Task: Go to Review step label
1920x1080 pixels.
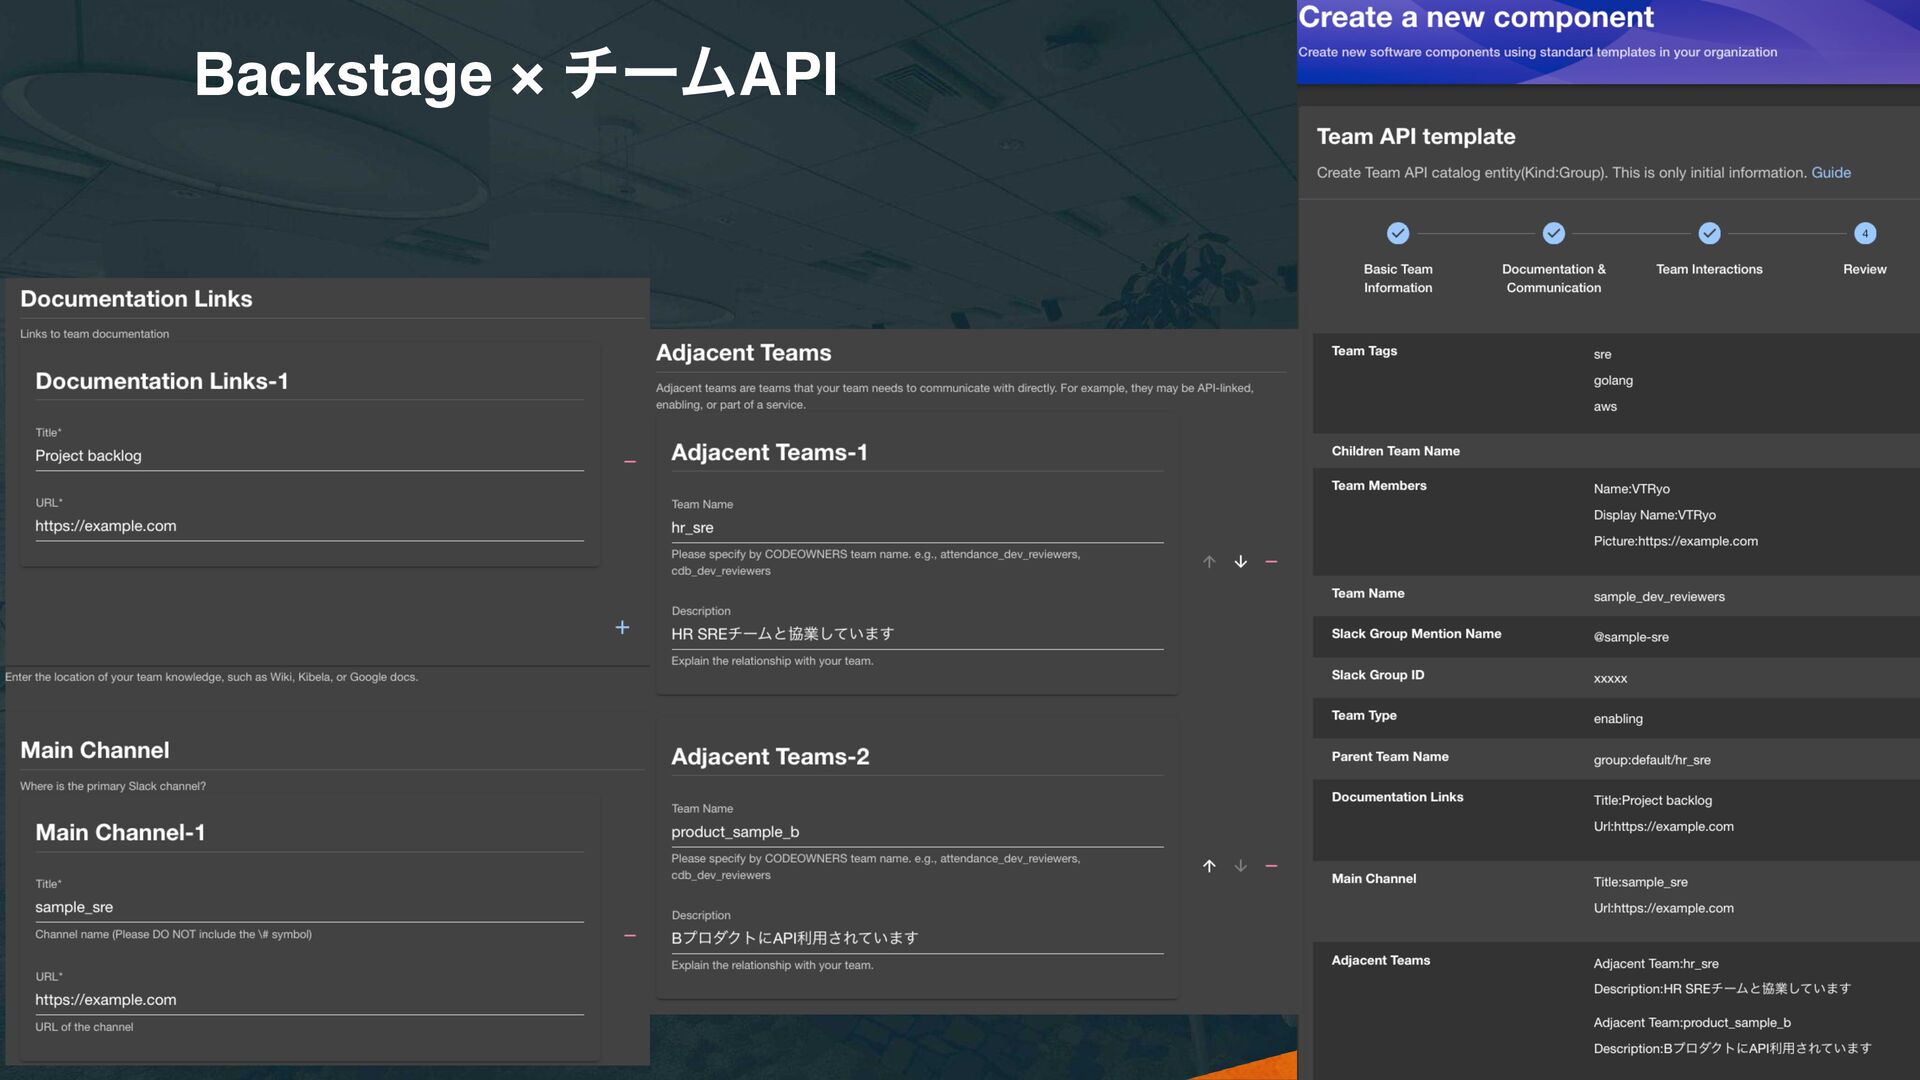Action: 1864,269
